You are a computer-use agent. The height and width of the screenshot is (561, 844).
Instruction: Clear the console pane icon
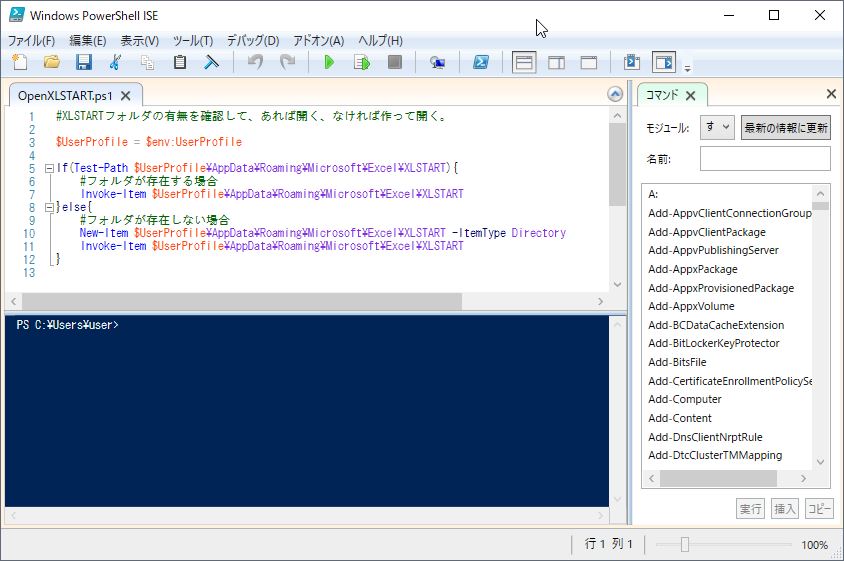212,62
